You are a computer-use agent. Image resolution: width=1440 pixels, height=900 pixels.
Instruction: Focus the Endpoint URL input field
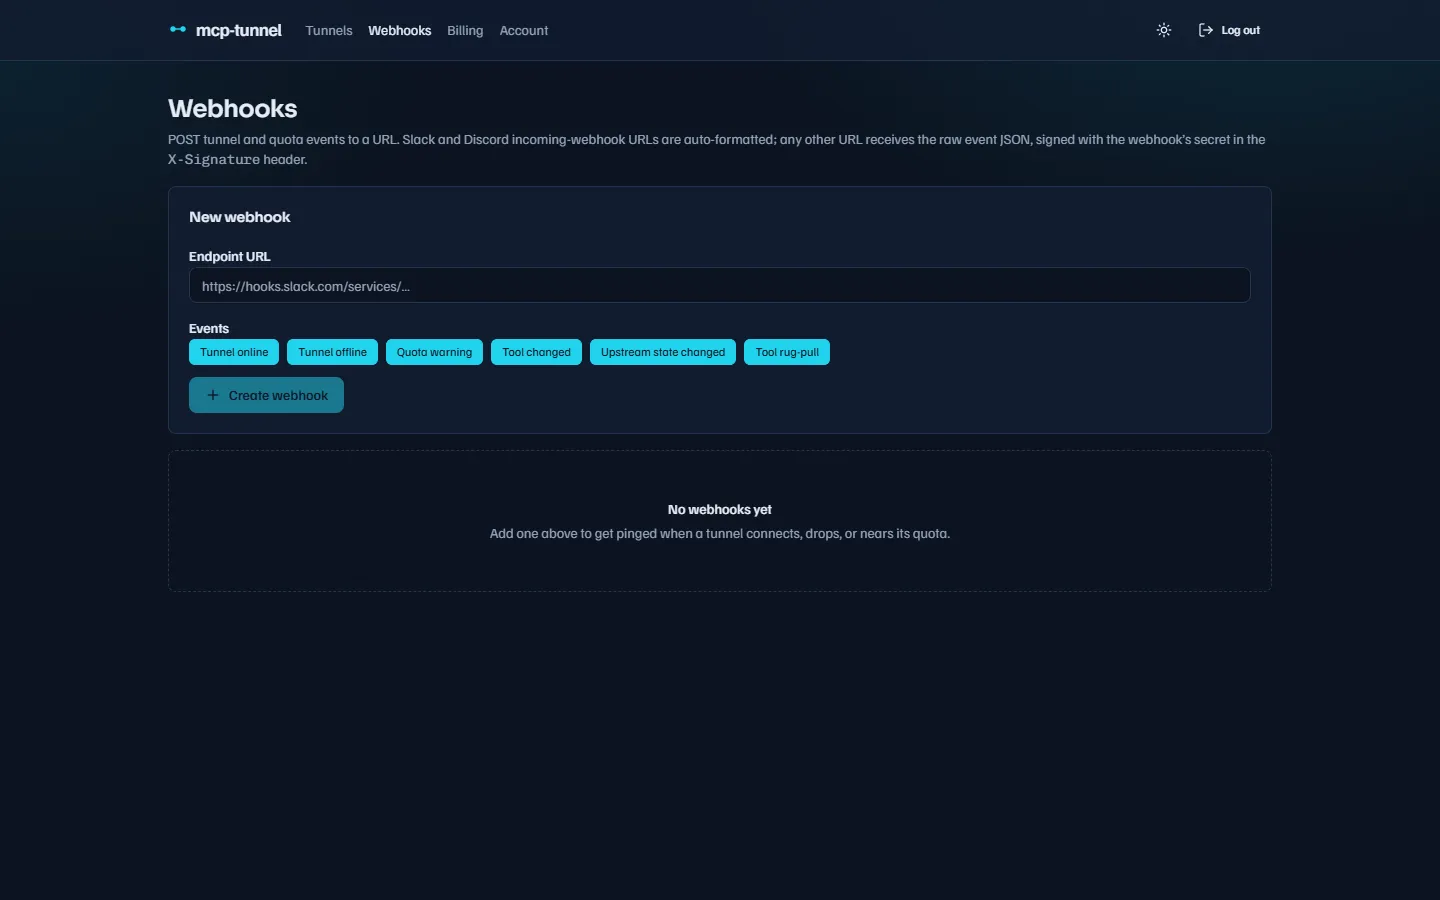point(720,285)
